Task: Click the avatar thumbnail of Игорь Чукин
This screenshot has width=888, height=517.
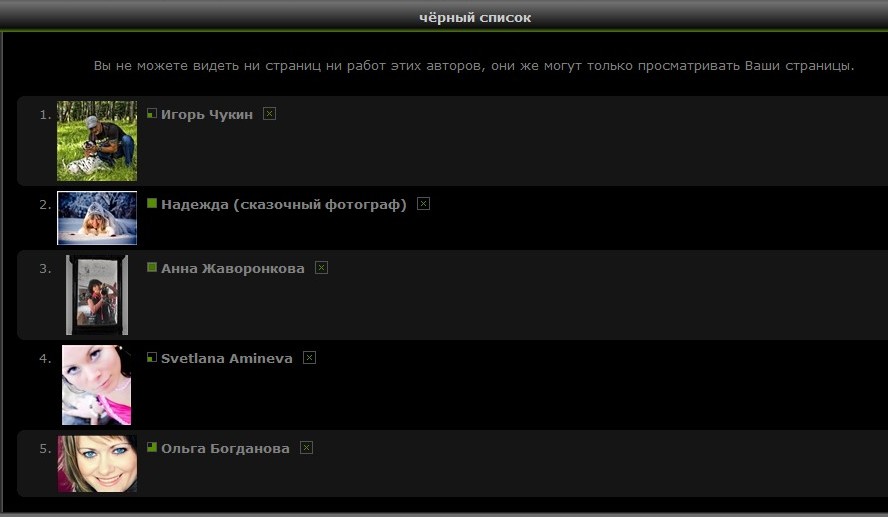Action: (x=97, y=141)
